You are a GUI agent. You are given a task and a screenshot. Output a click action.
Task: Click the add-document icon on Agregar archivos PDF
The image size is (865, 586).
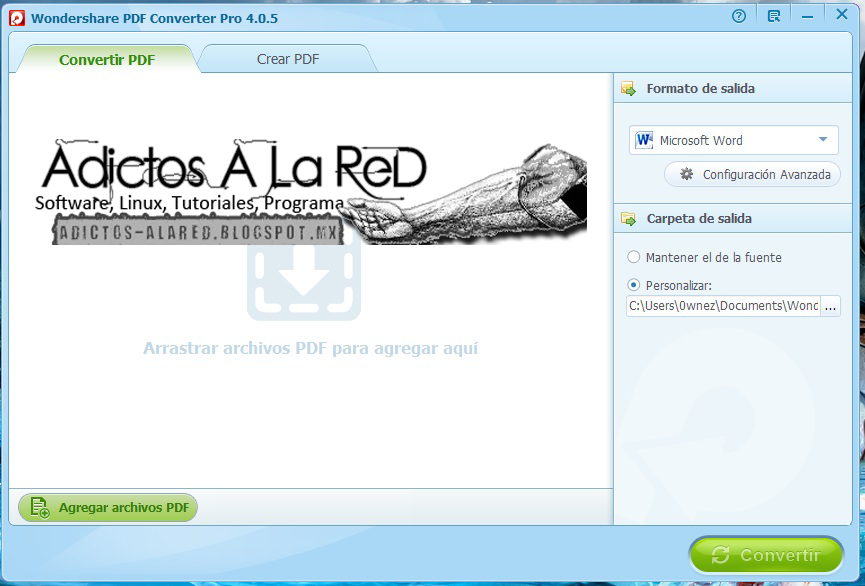tap(39, 507)
